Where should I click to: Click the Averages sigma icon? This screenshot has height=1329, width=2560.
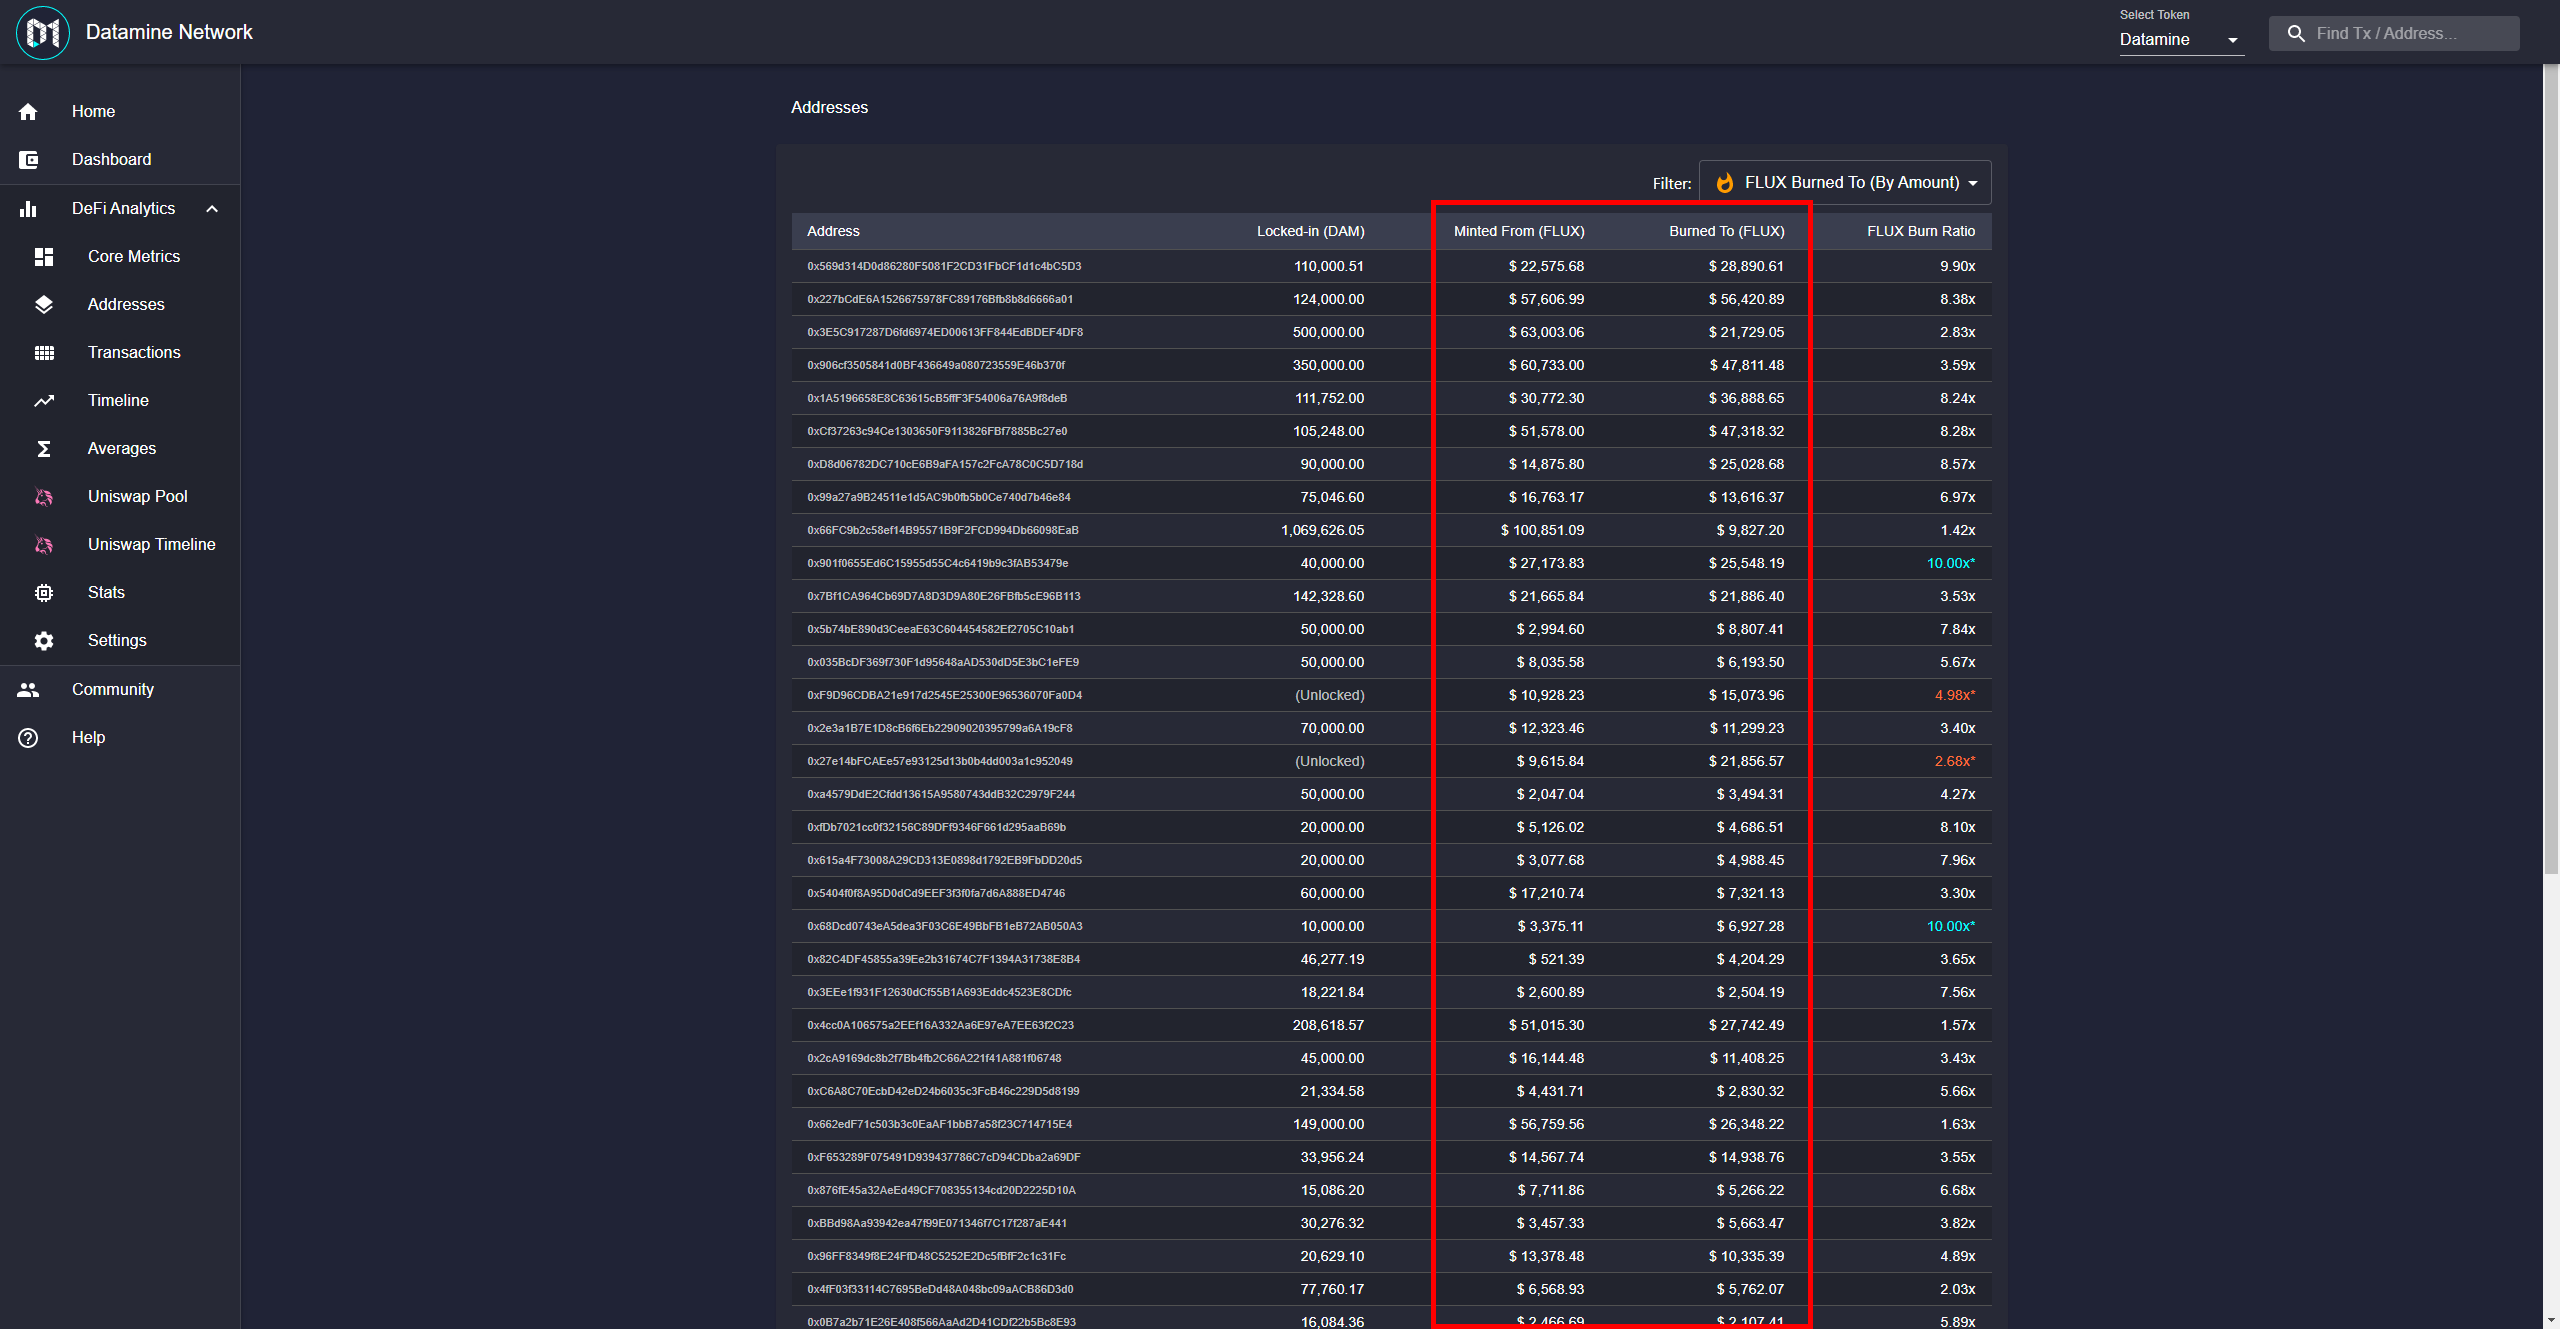click(x=44, y=448)
